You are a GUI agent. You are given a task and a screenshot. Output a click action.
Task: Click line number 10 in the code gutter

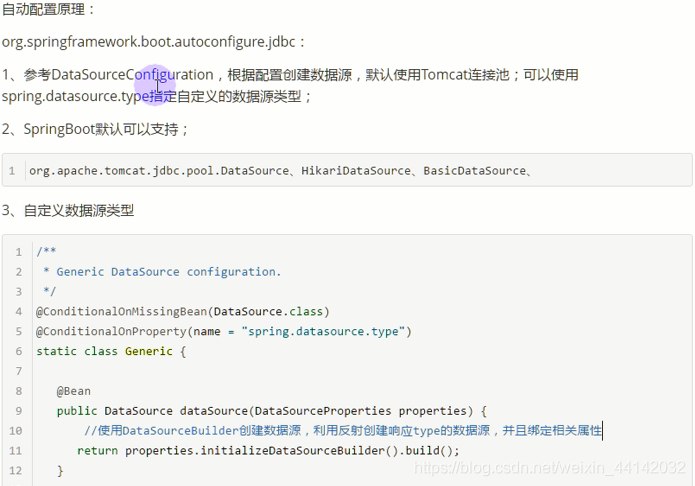click(16, 431)
